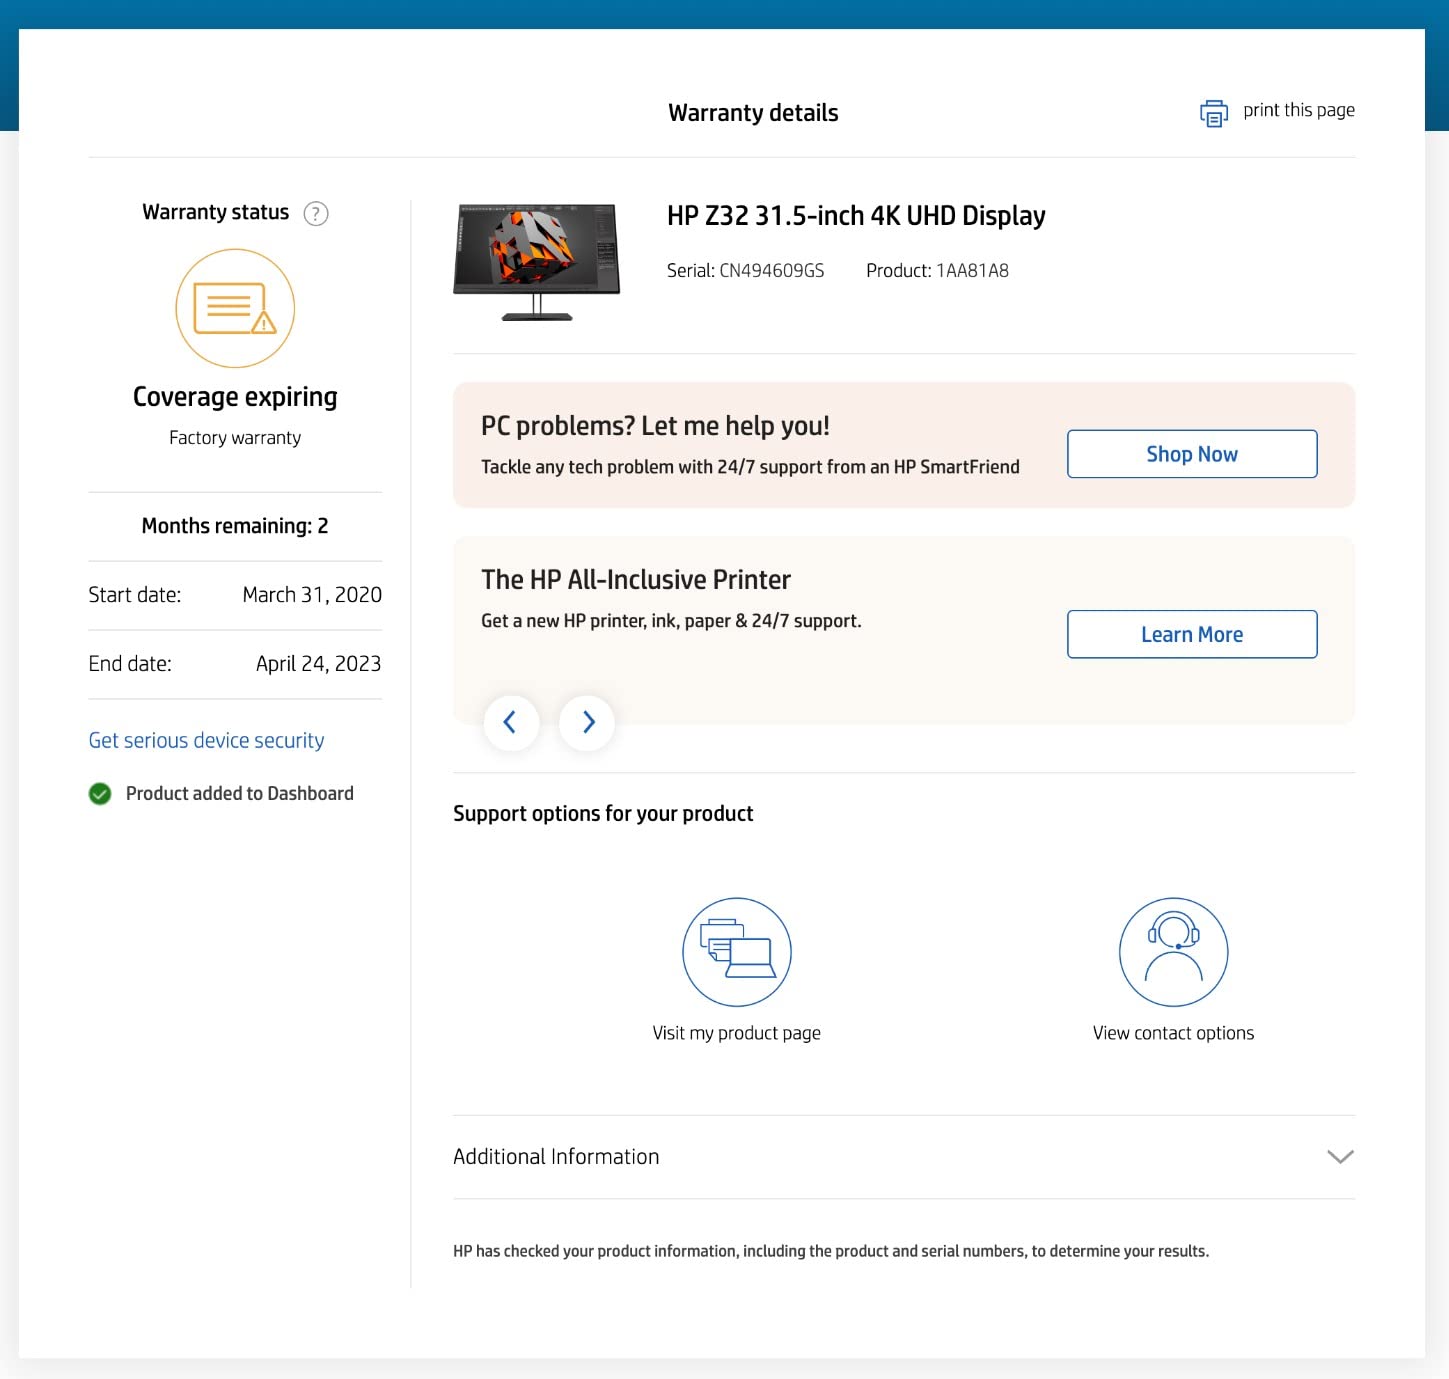Click the Coverage expiring warranty badge icon
Image resolution: width=1449 pixels, height=1379 pixels.
click(x=235, y=308)
